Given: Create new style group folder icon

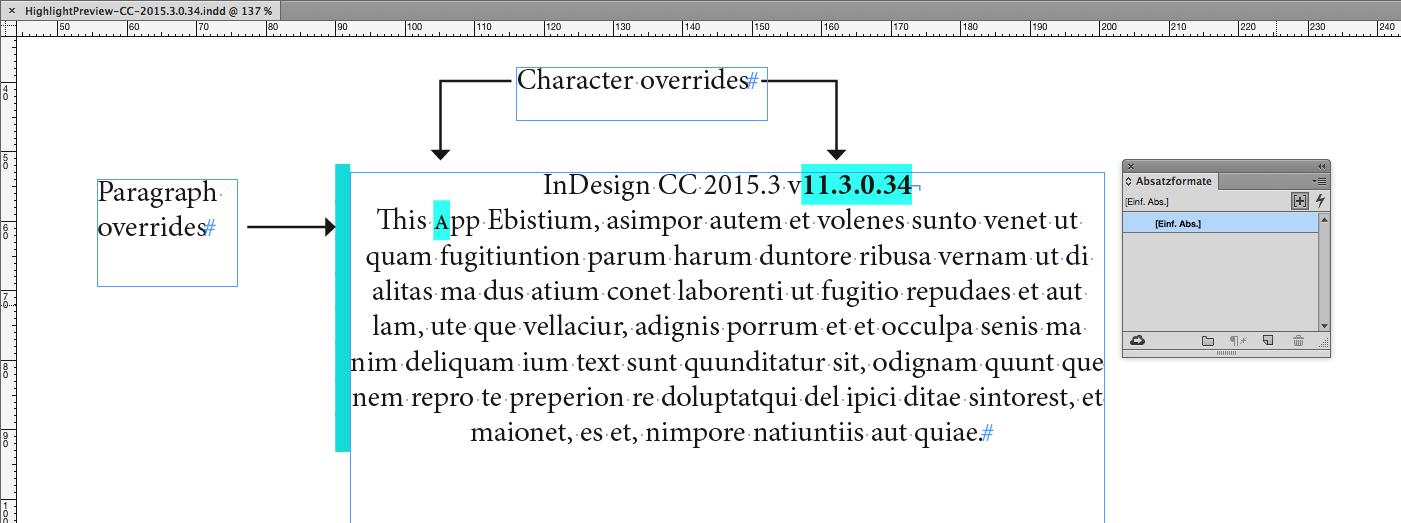Looking at the screenshot, I should 1208,341.
